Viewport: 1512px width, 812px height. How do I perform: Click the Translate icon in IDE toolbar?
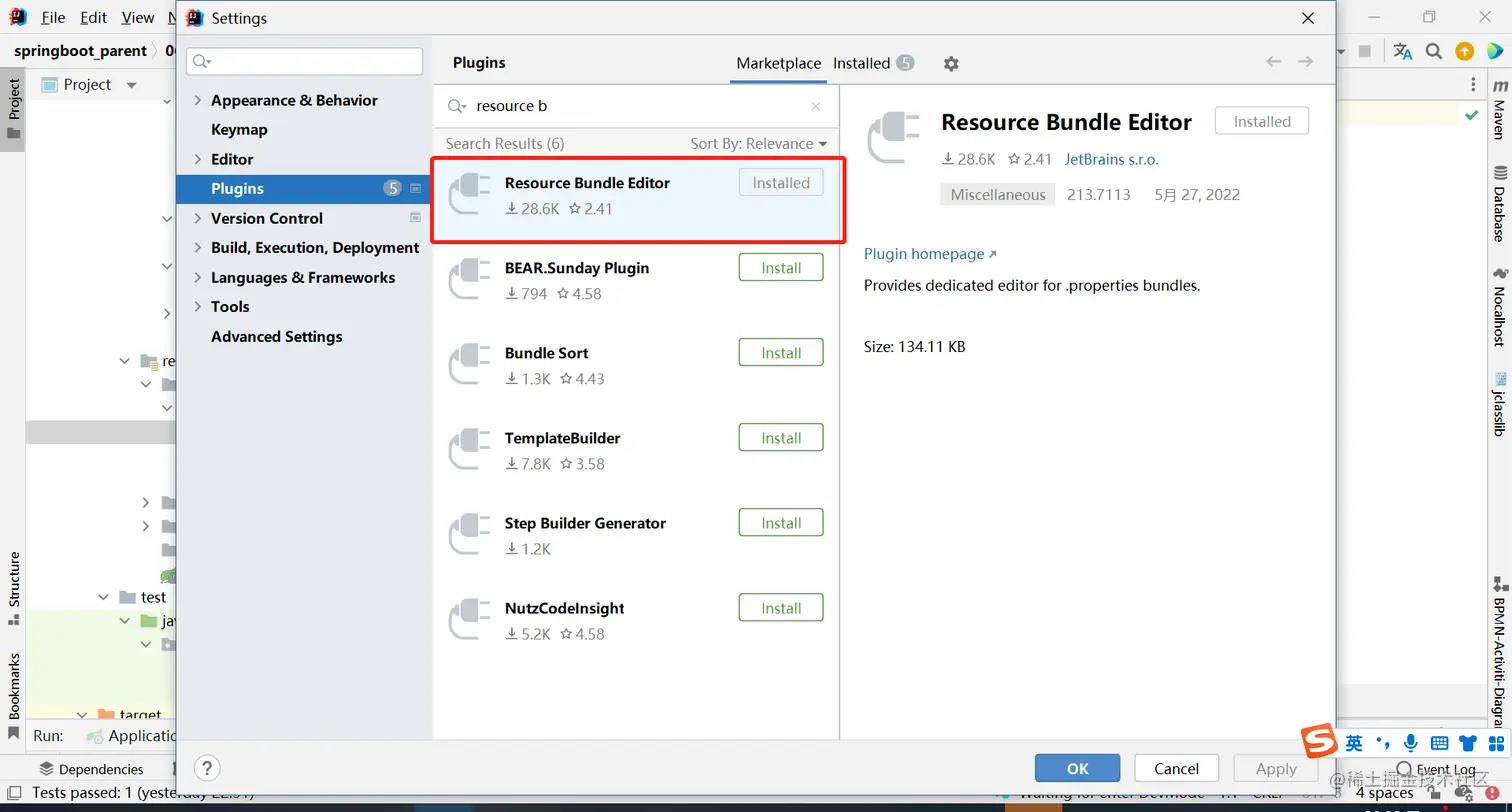coord(1403,51)
